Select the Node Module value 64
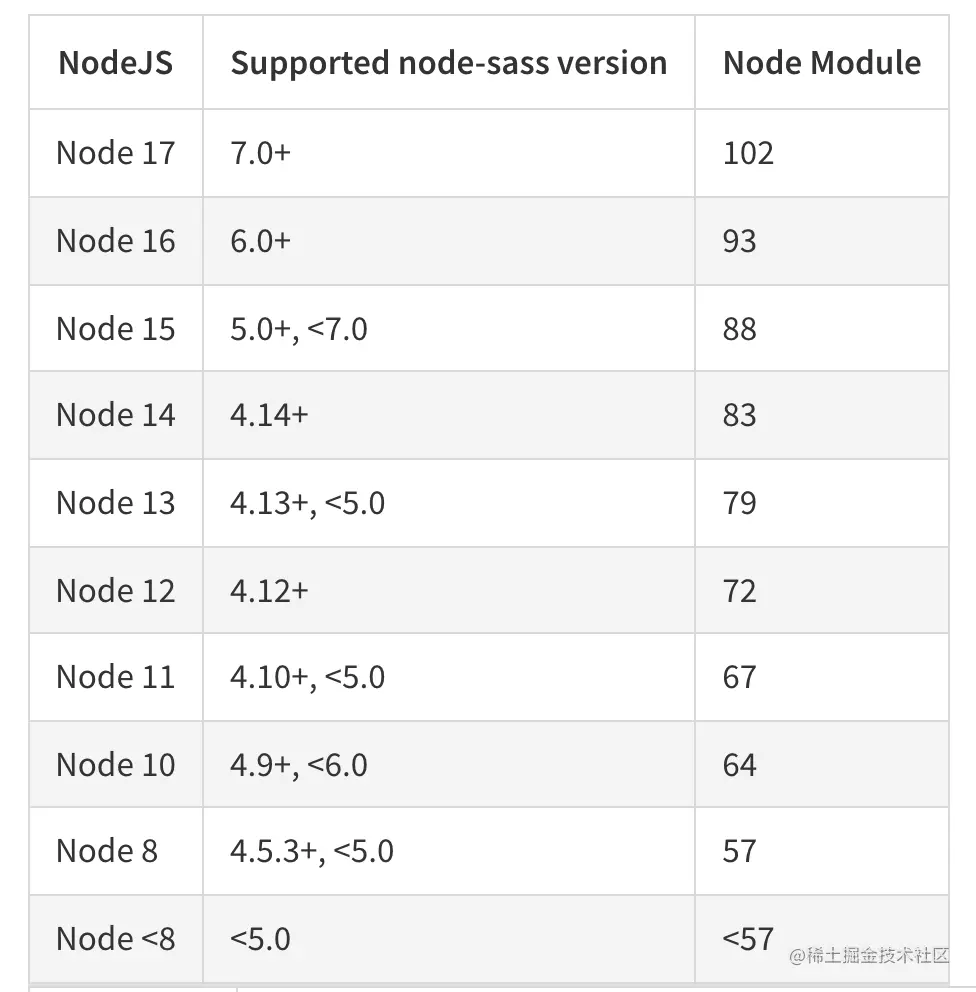 [739, 765]
